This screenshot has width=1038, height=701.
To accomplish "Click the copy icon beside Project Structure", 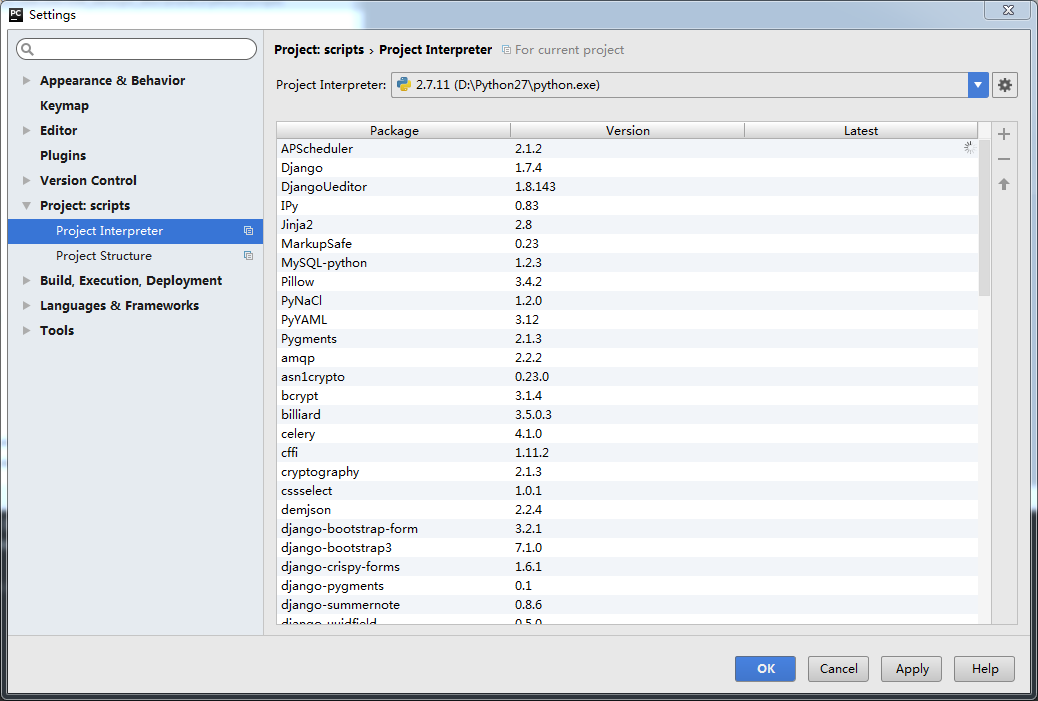I will point(248,256).
